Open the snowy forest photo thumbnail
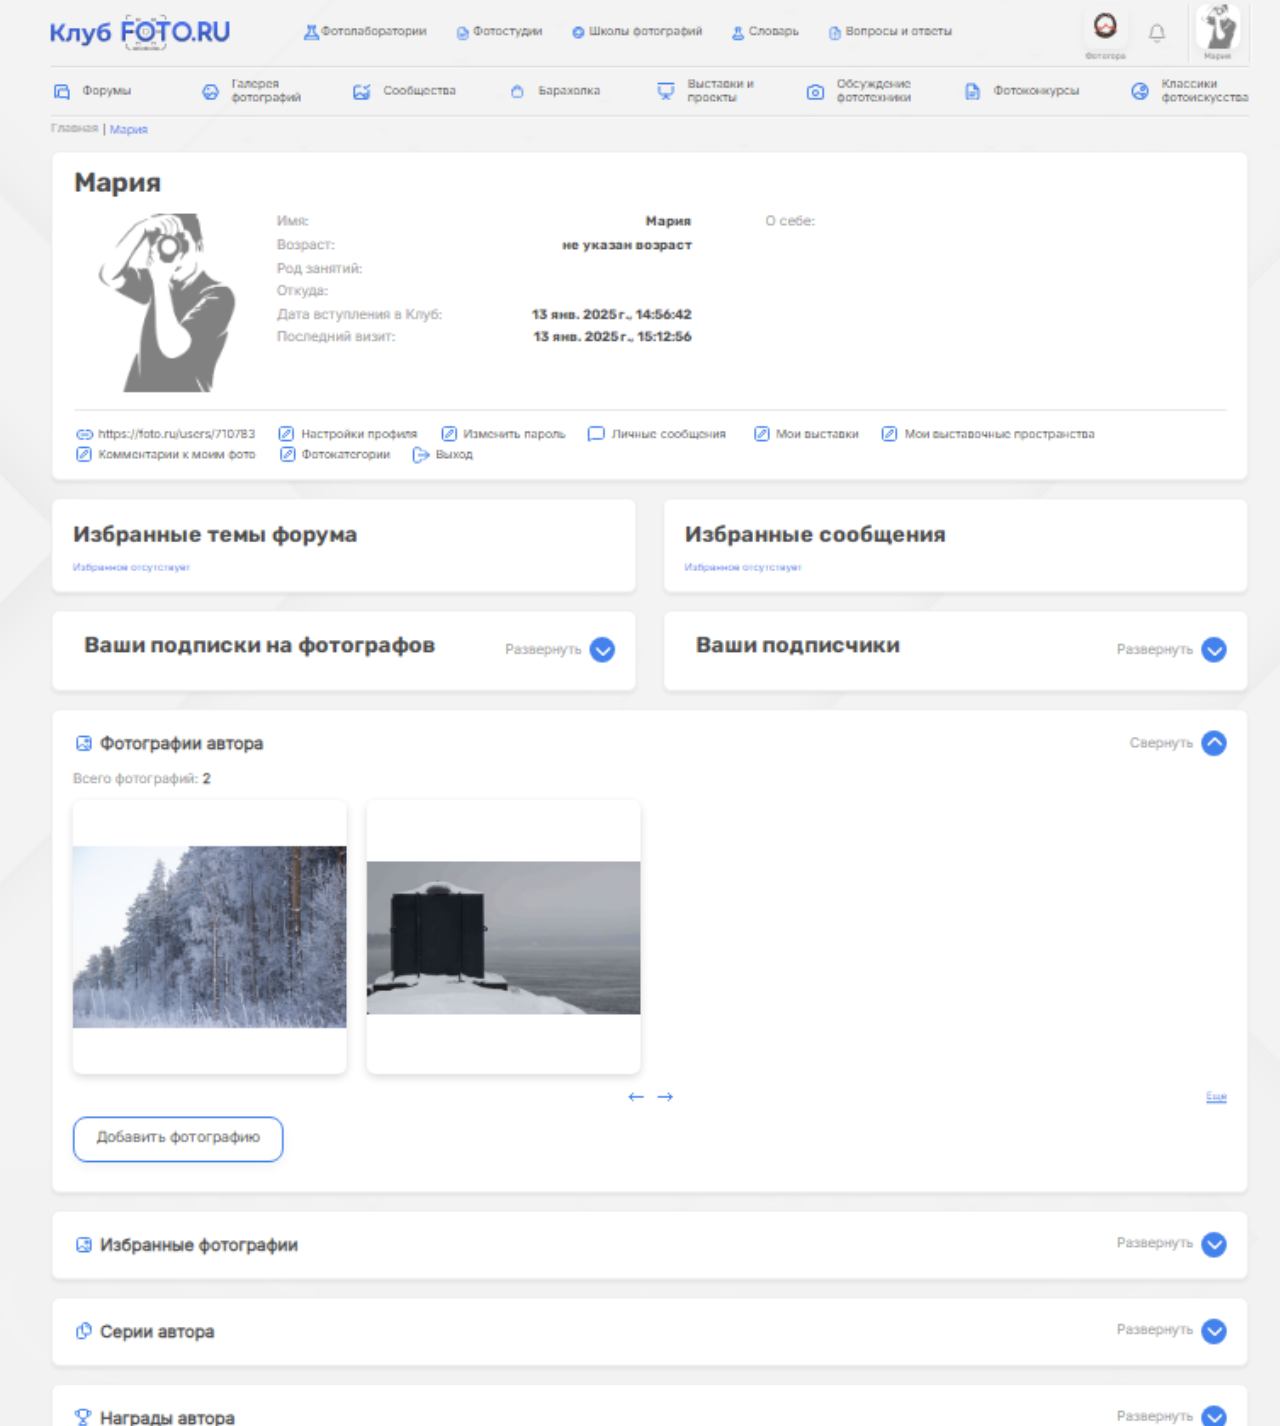 pyautogui.click(x=210, y=937)
